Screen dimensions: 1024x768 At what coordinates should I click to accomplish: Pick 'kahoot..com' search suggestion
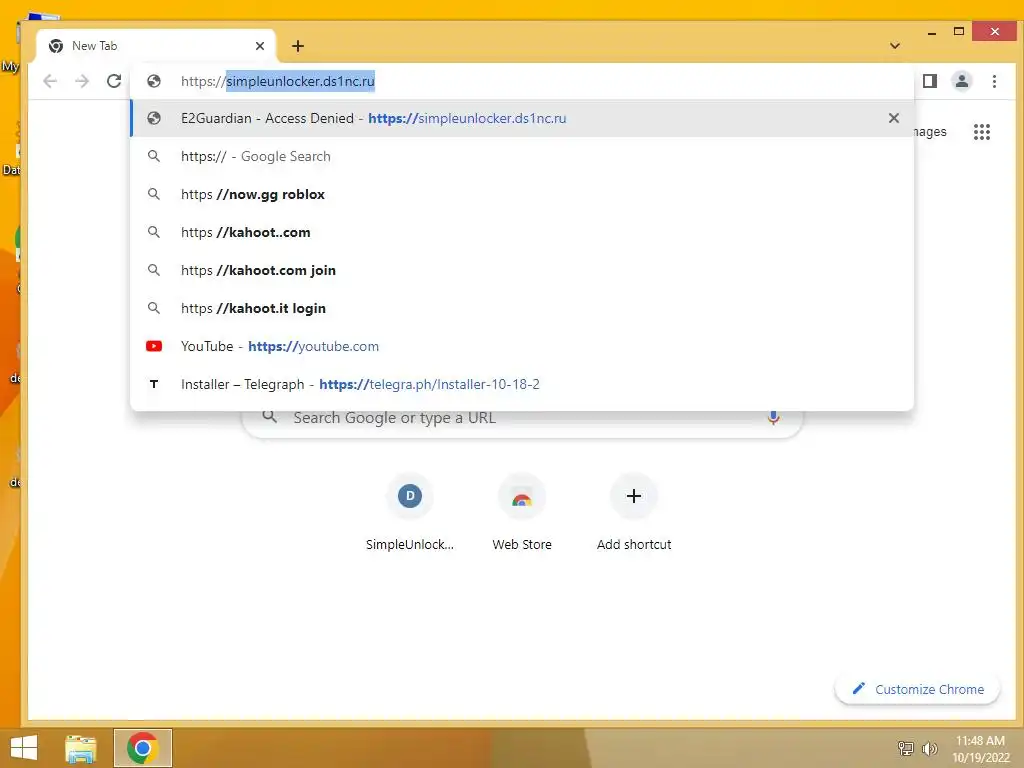click(522, 232)
